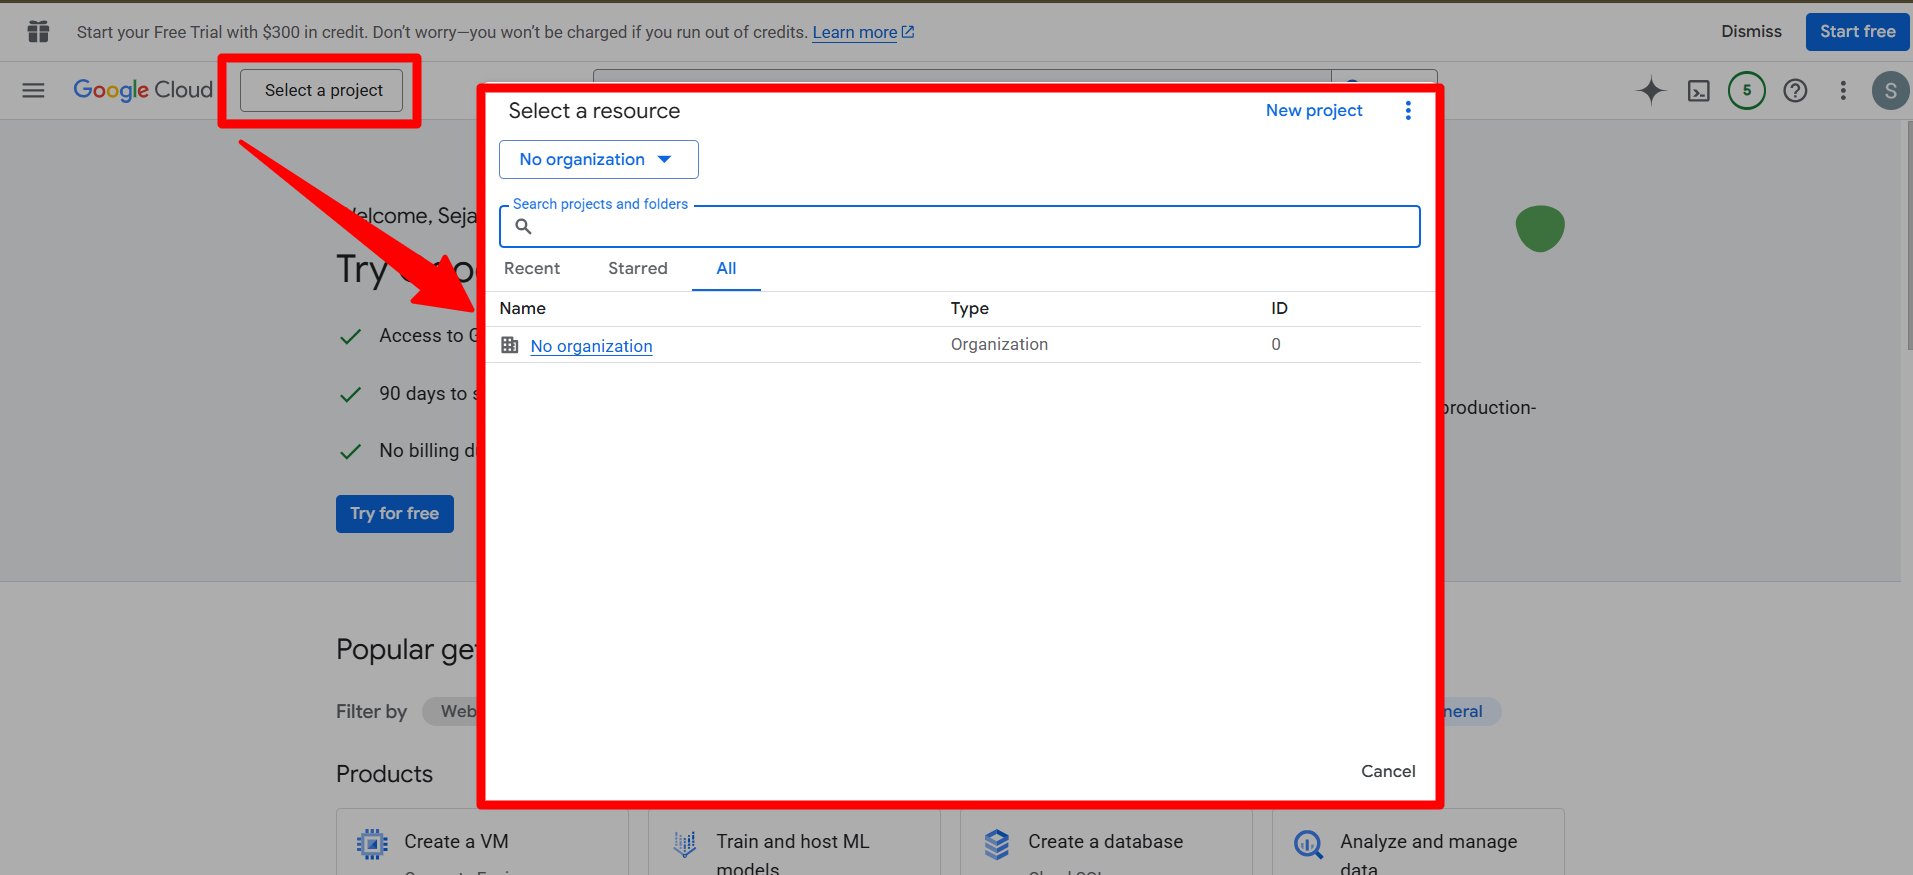
Task: Click the Organization type cell
Action: 999,345
